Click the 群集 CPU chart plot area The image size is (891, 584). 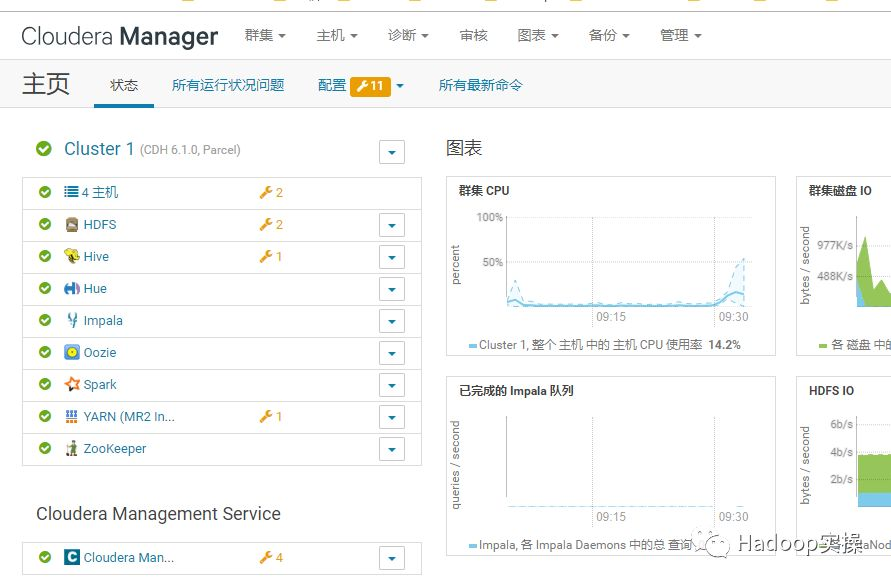tap(628, 262)
